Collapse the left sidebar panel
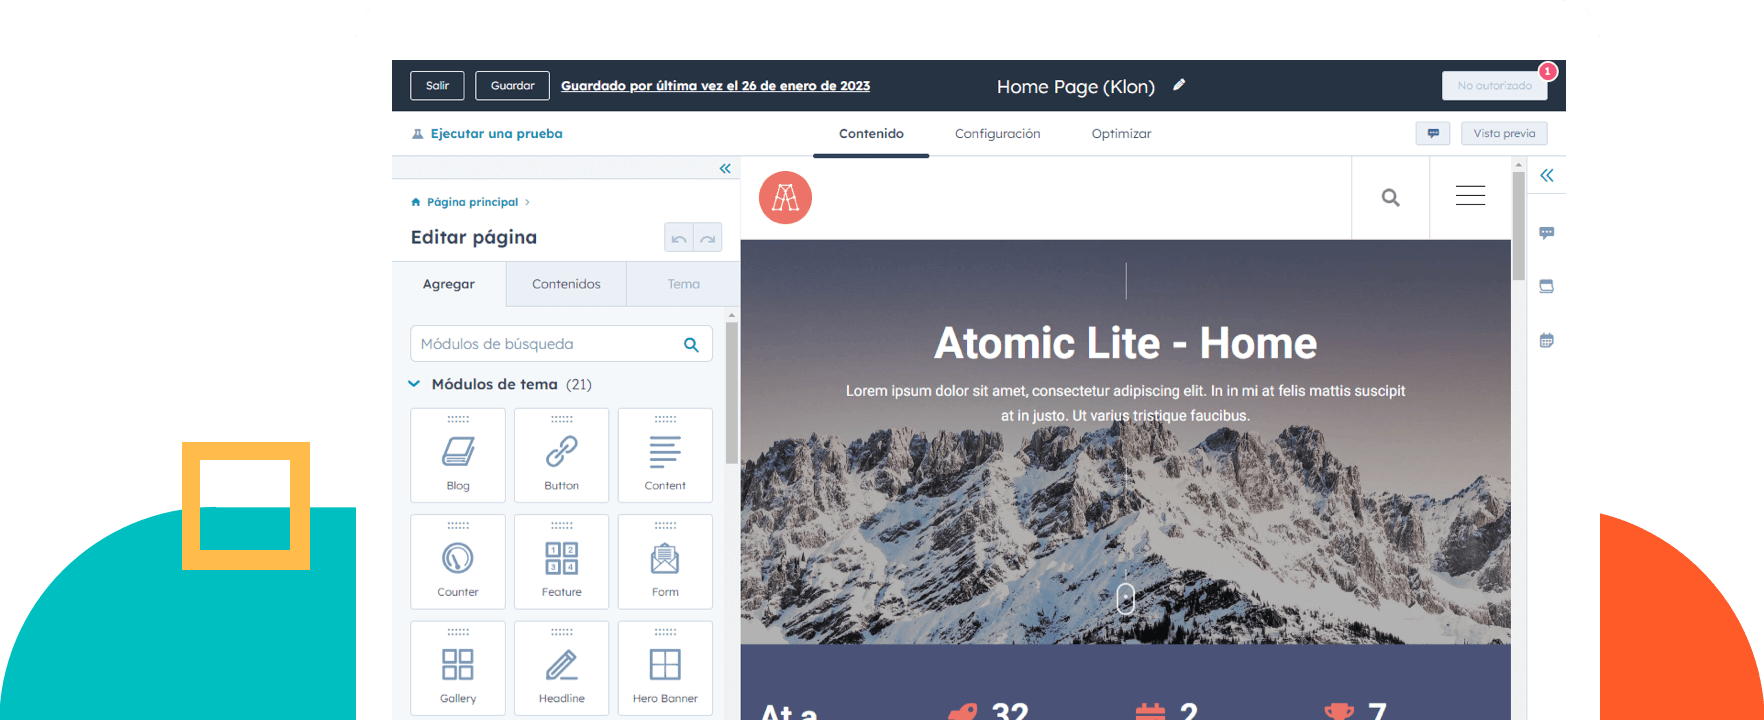The height and width of the screenshot is (720, 1764). 725,169
